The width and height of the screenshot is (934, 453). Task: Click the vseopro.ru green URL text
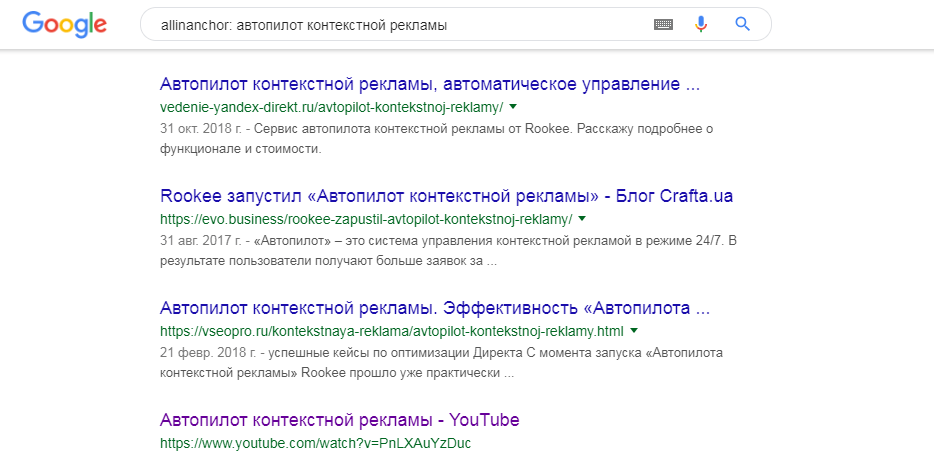(392, 331)
